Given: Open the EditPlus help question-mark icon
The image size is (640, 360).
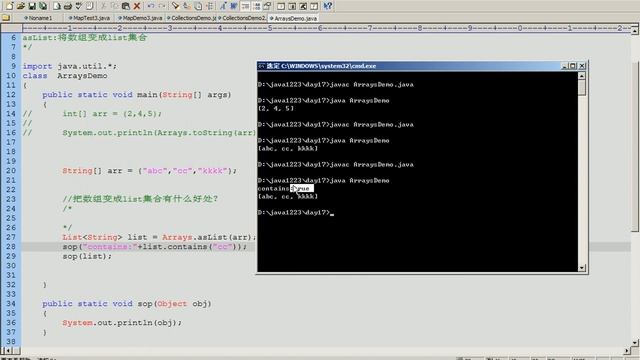Looking at the screenshot, I should (x=328, y=6).
